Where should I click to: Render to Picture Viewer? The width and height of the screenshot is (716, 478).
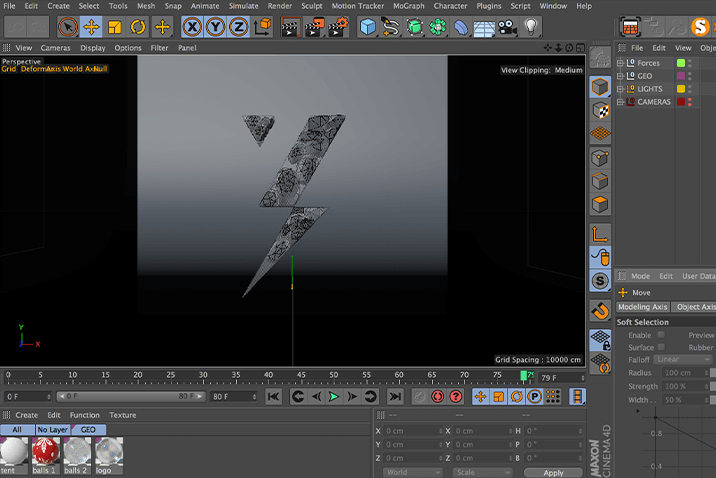(314, 27)
